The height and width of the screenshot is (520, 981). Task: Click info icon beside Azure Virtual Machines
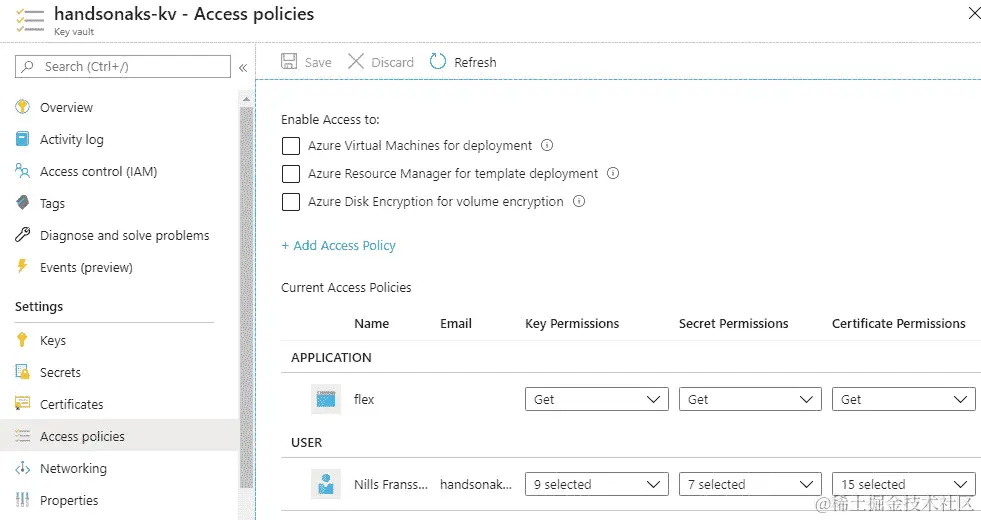tap(547, 145)
